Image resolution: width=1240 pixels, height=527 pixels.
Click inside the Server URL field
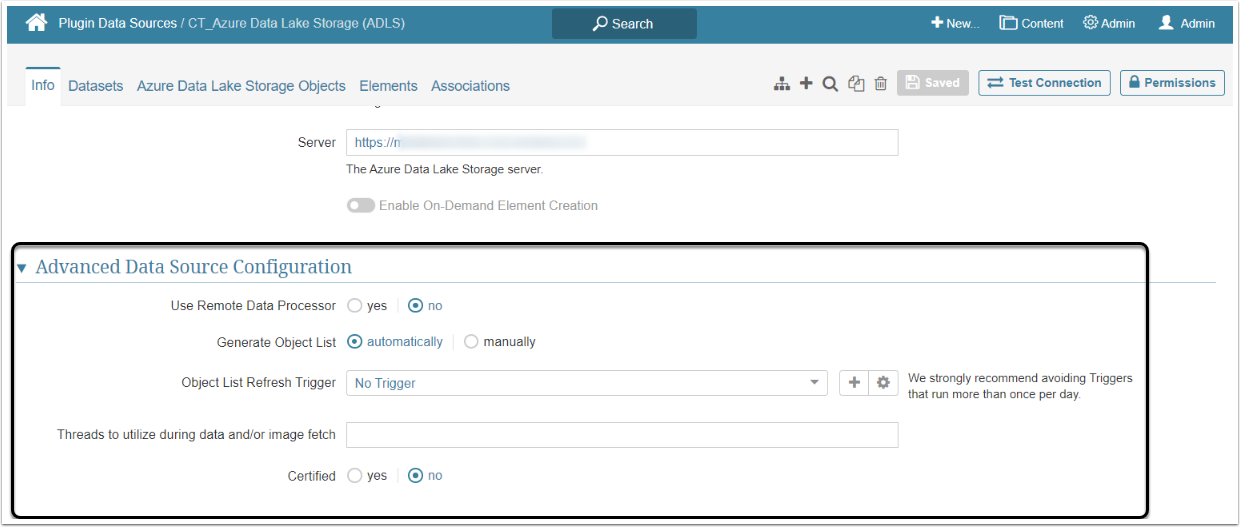click(x=622, y=142)
